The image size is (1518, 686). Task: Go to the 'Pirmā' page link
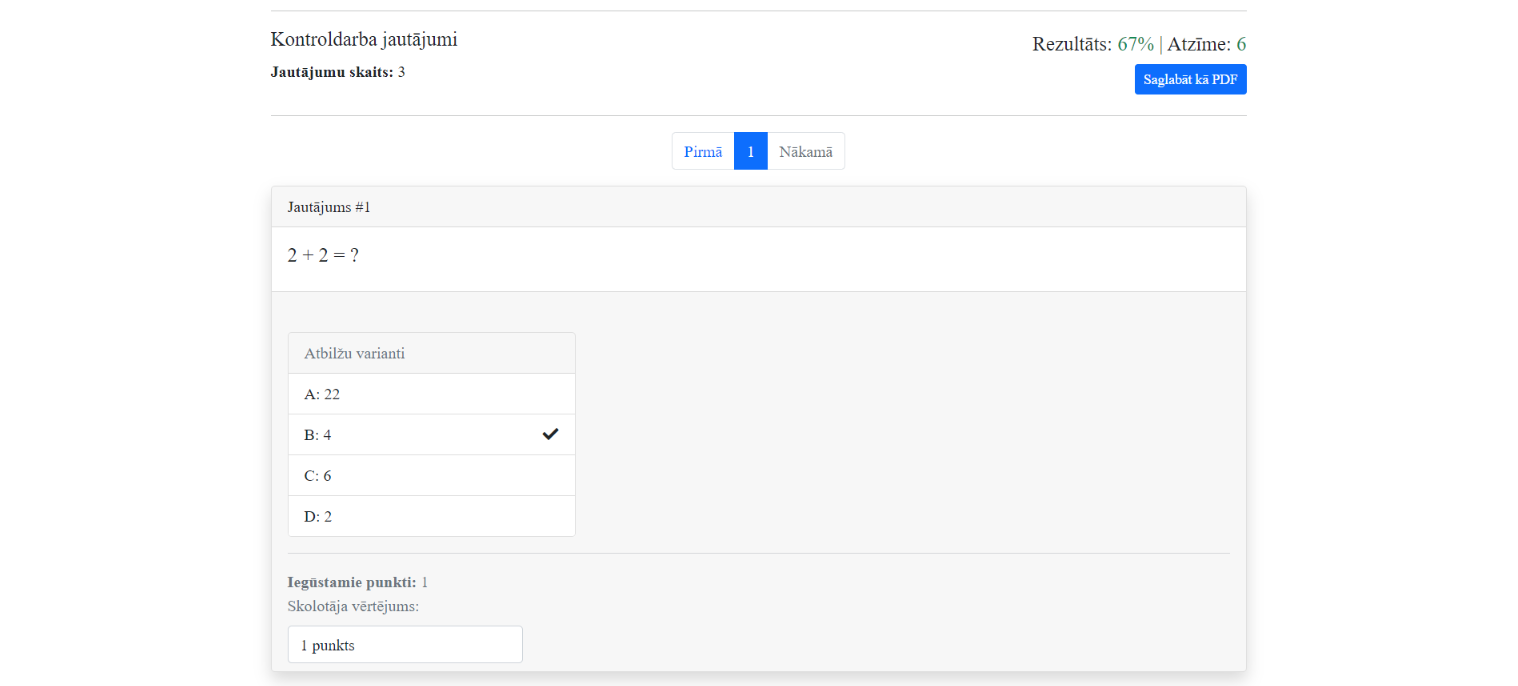703,152
